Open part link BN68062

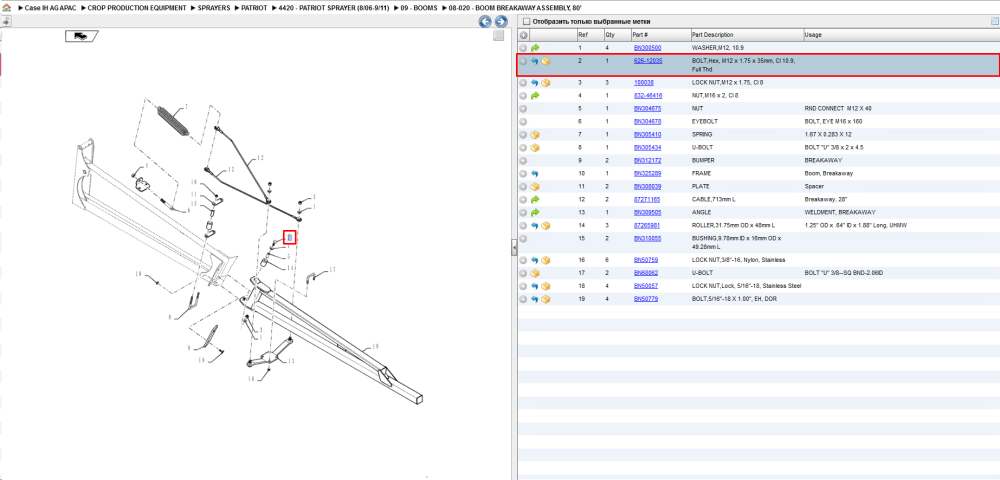tap(645, 273)
